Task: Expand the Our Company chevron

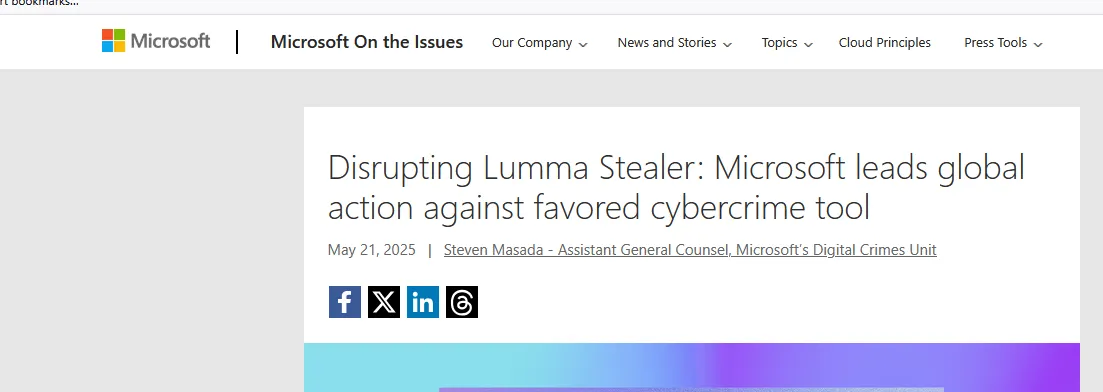Action: pyautogui.click(x=583, y=44)
